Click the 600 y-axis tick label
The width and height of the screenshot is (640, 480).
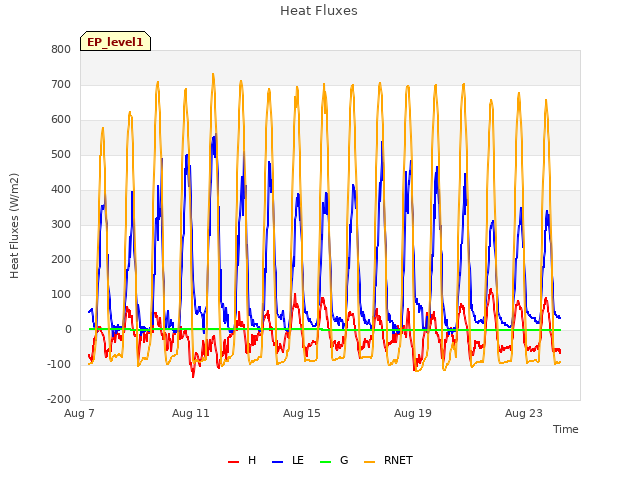[61, 120]
